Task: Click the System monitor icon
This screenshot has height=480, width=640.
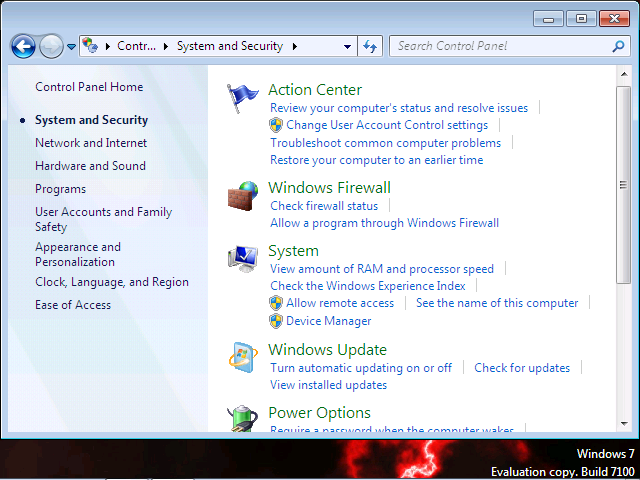Action: [243, 259]
